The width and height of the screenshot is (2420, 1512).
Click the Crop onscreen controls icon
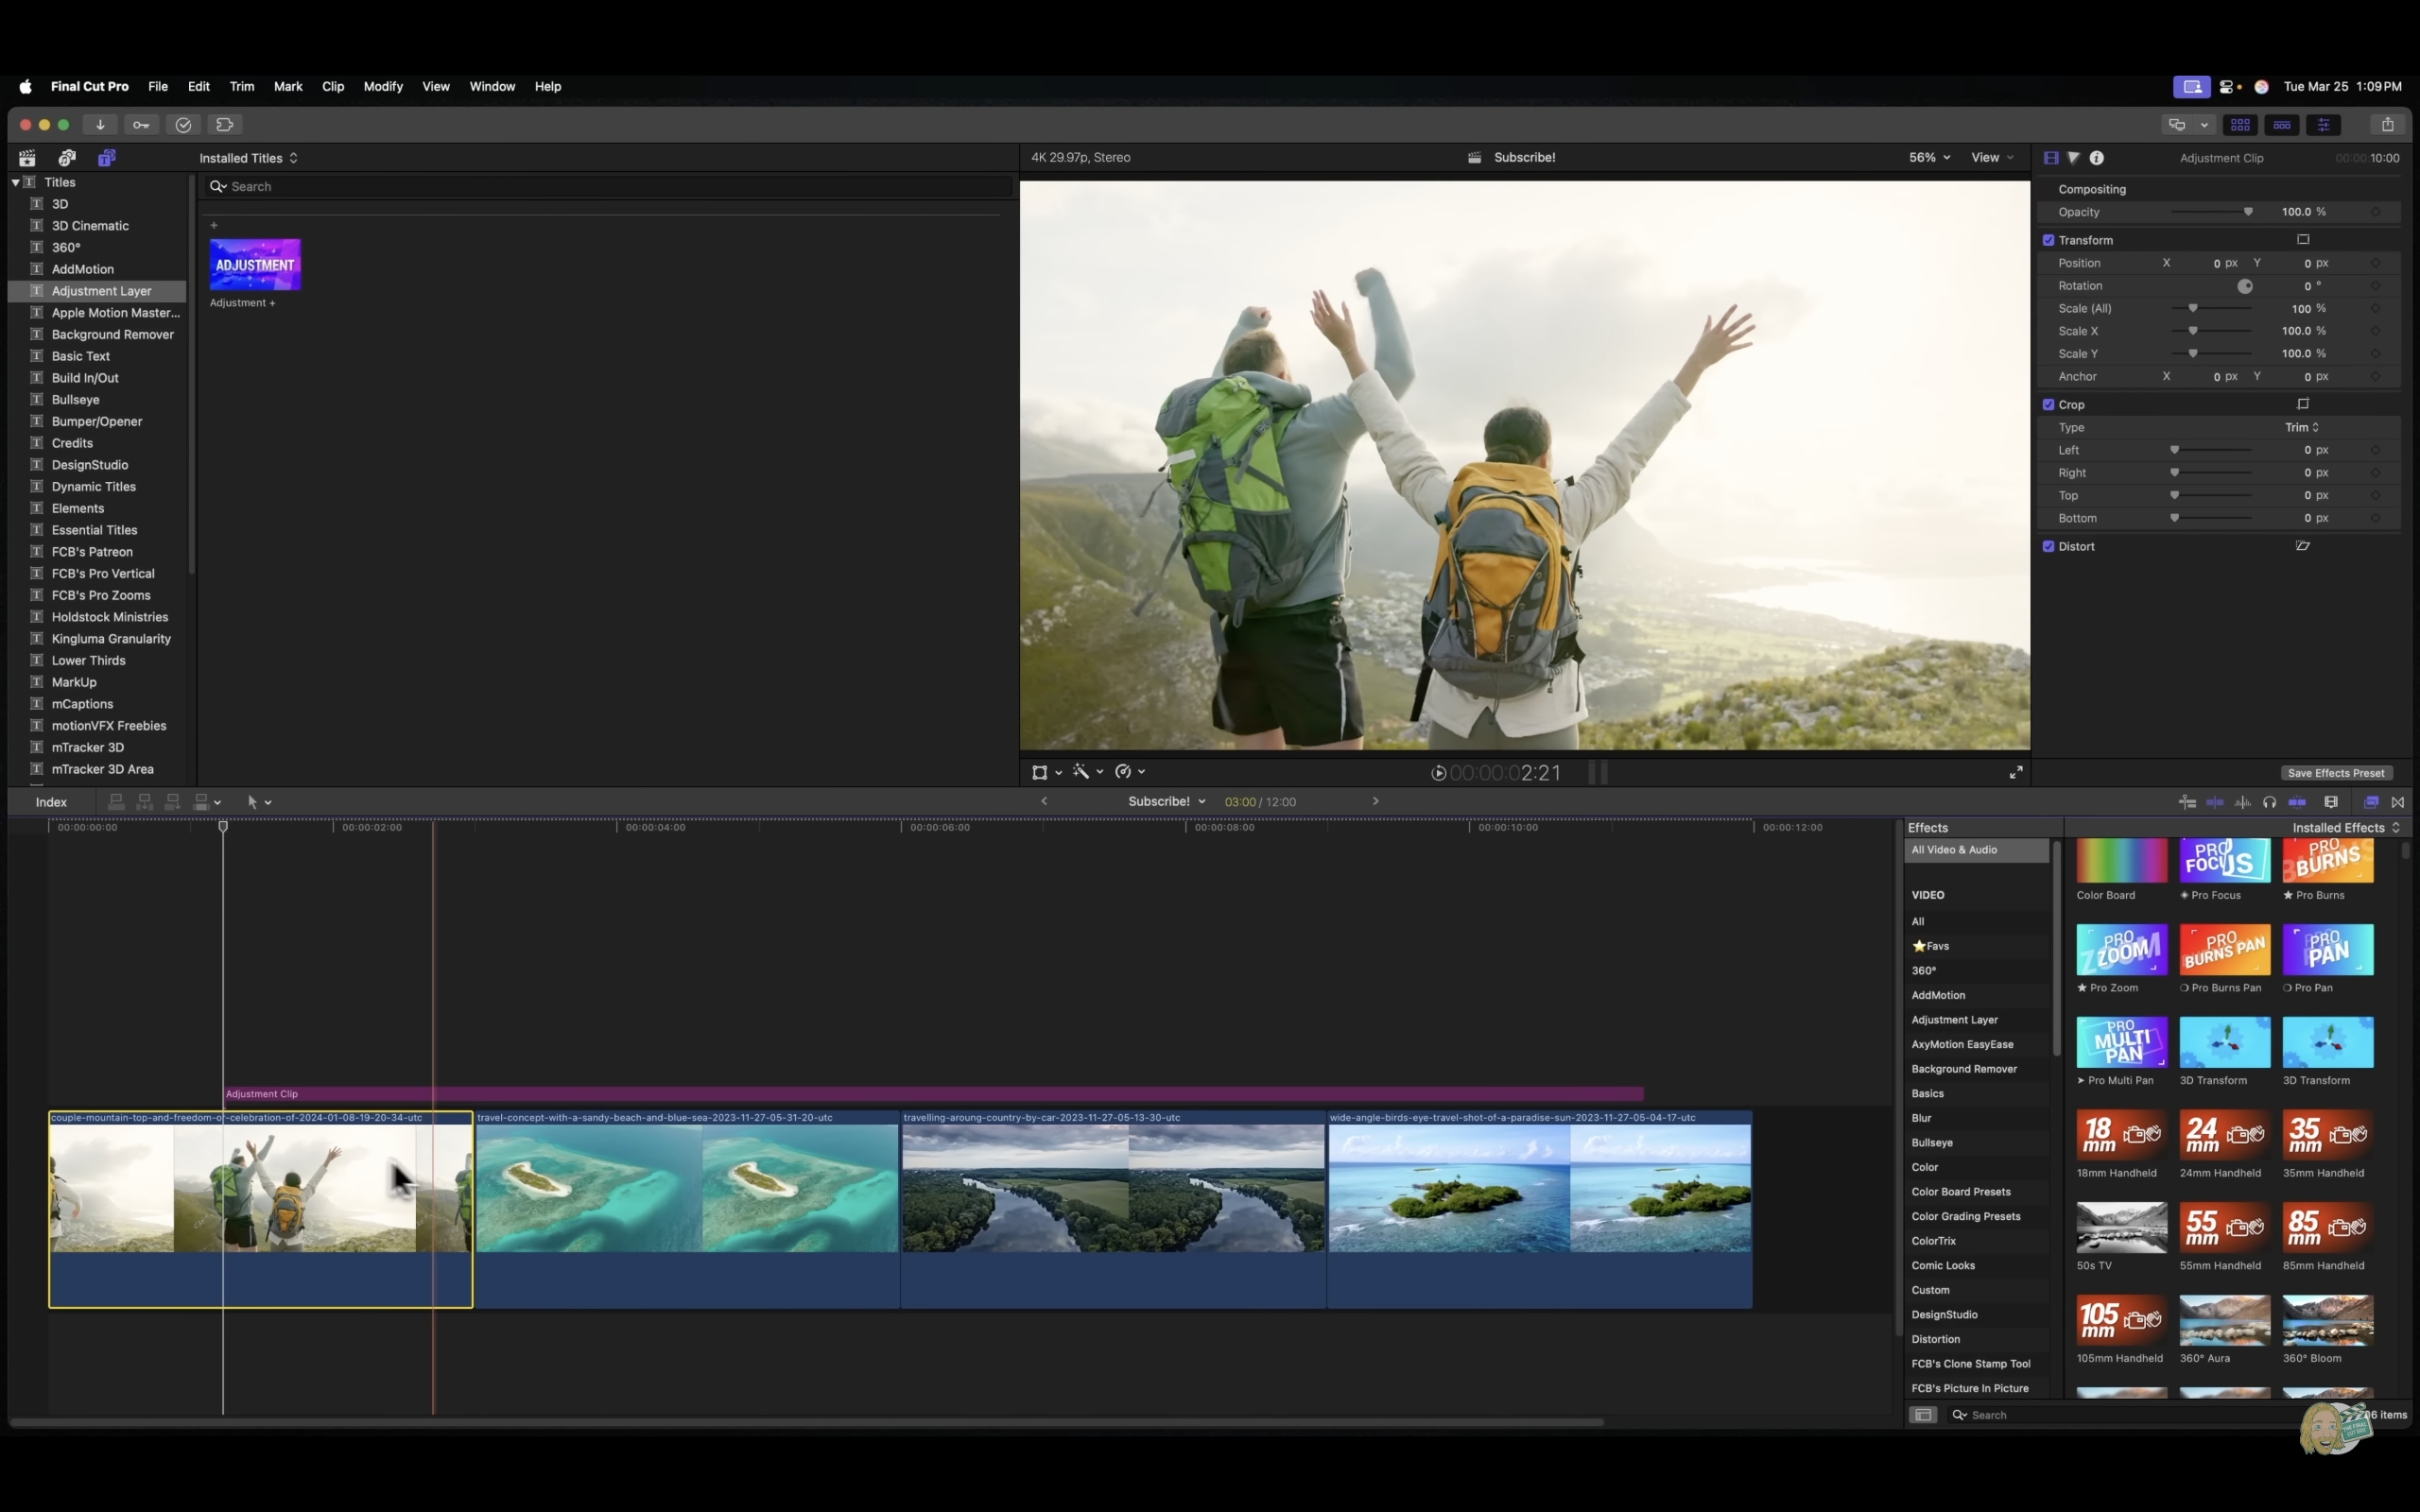tap(2303, 404)
